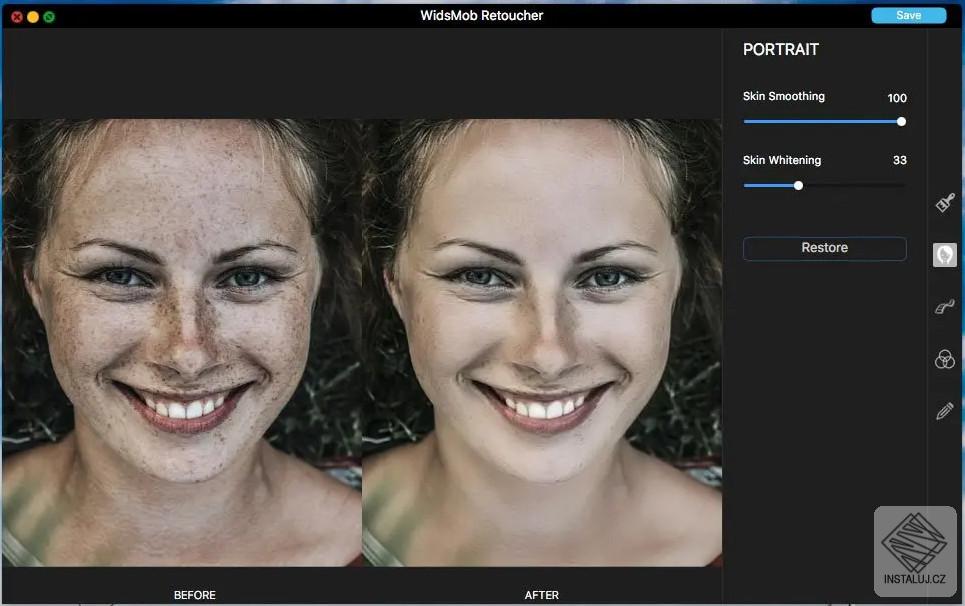Minimize the window with the yellow button
This screenshot has height=606, width=965.
pos(31,16)
